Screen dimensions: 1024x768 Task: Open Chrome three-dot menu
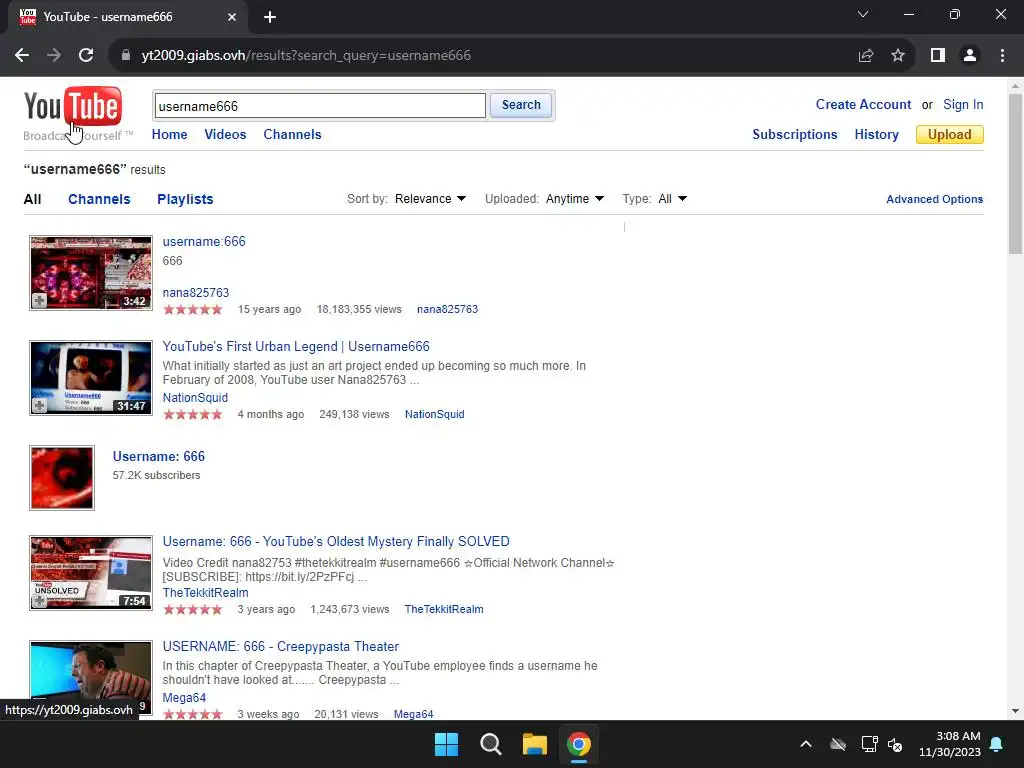click(x=1002, y=56)
